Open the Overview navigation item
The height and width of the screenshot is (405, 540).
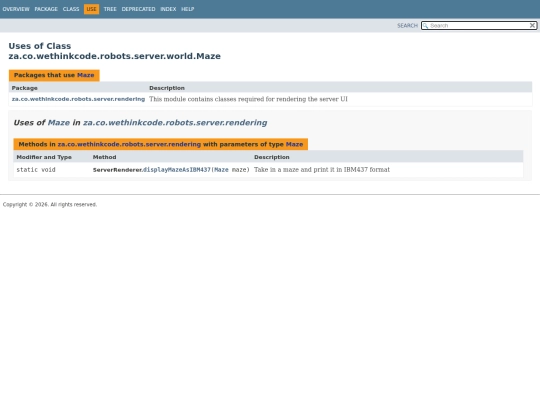pyautogui.click(x=16, y=9)
